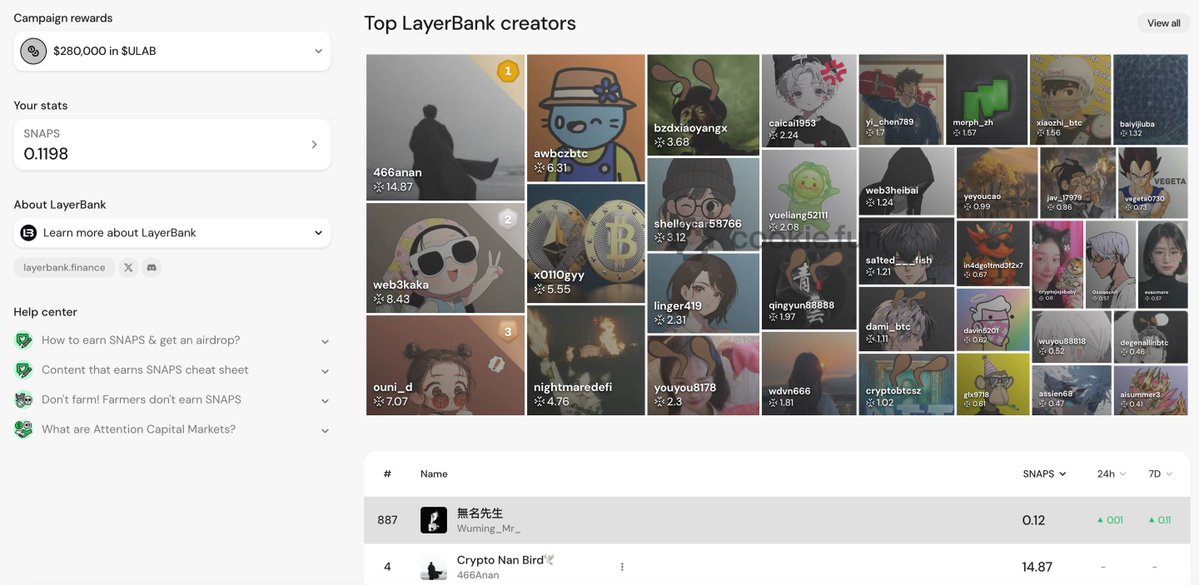Click the $ULAB token coin icon

pyautogui.click(x=34, y=51)
